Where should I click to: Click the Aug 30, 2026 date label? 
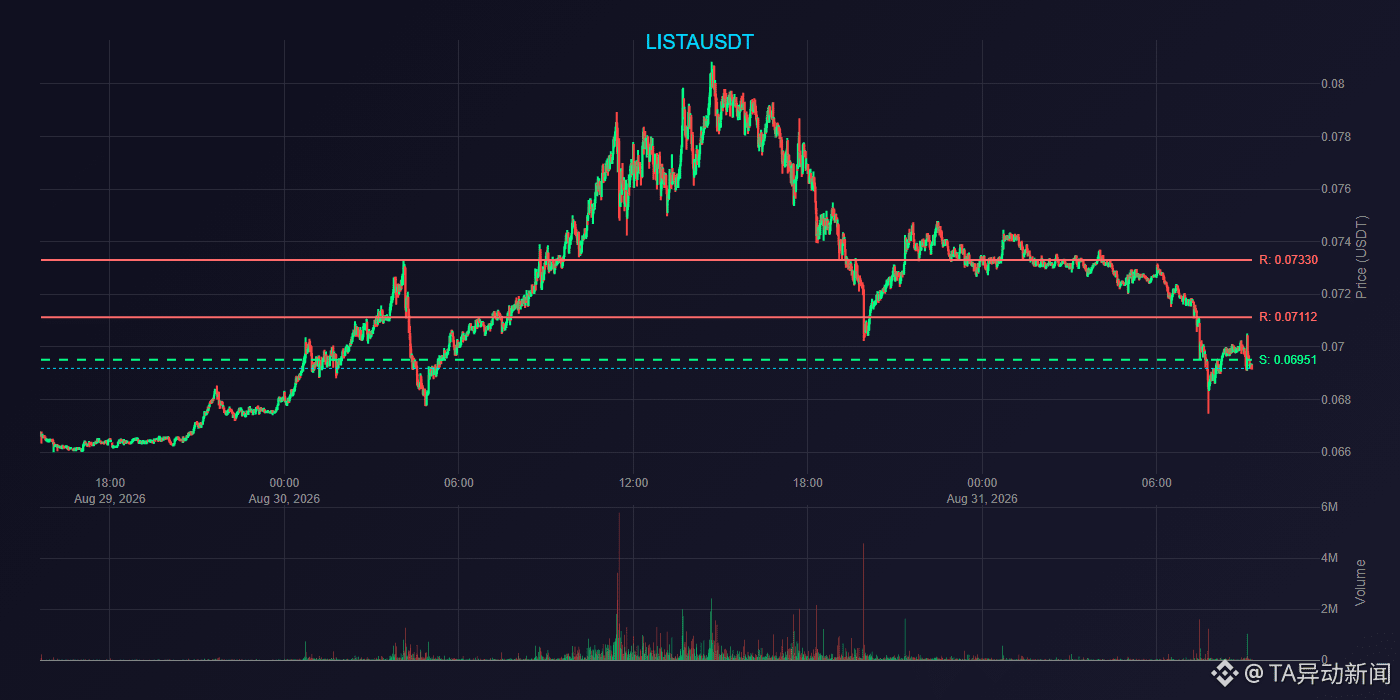pos(284,498)
